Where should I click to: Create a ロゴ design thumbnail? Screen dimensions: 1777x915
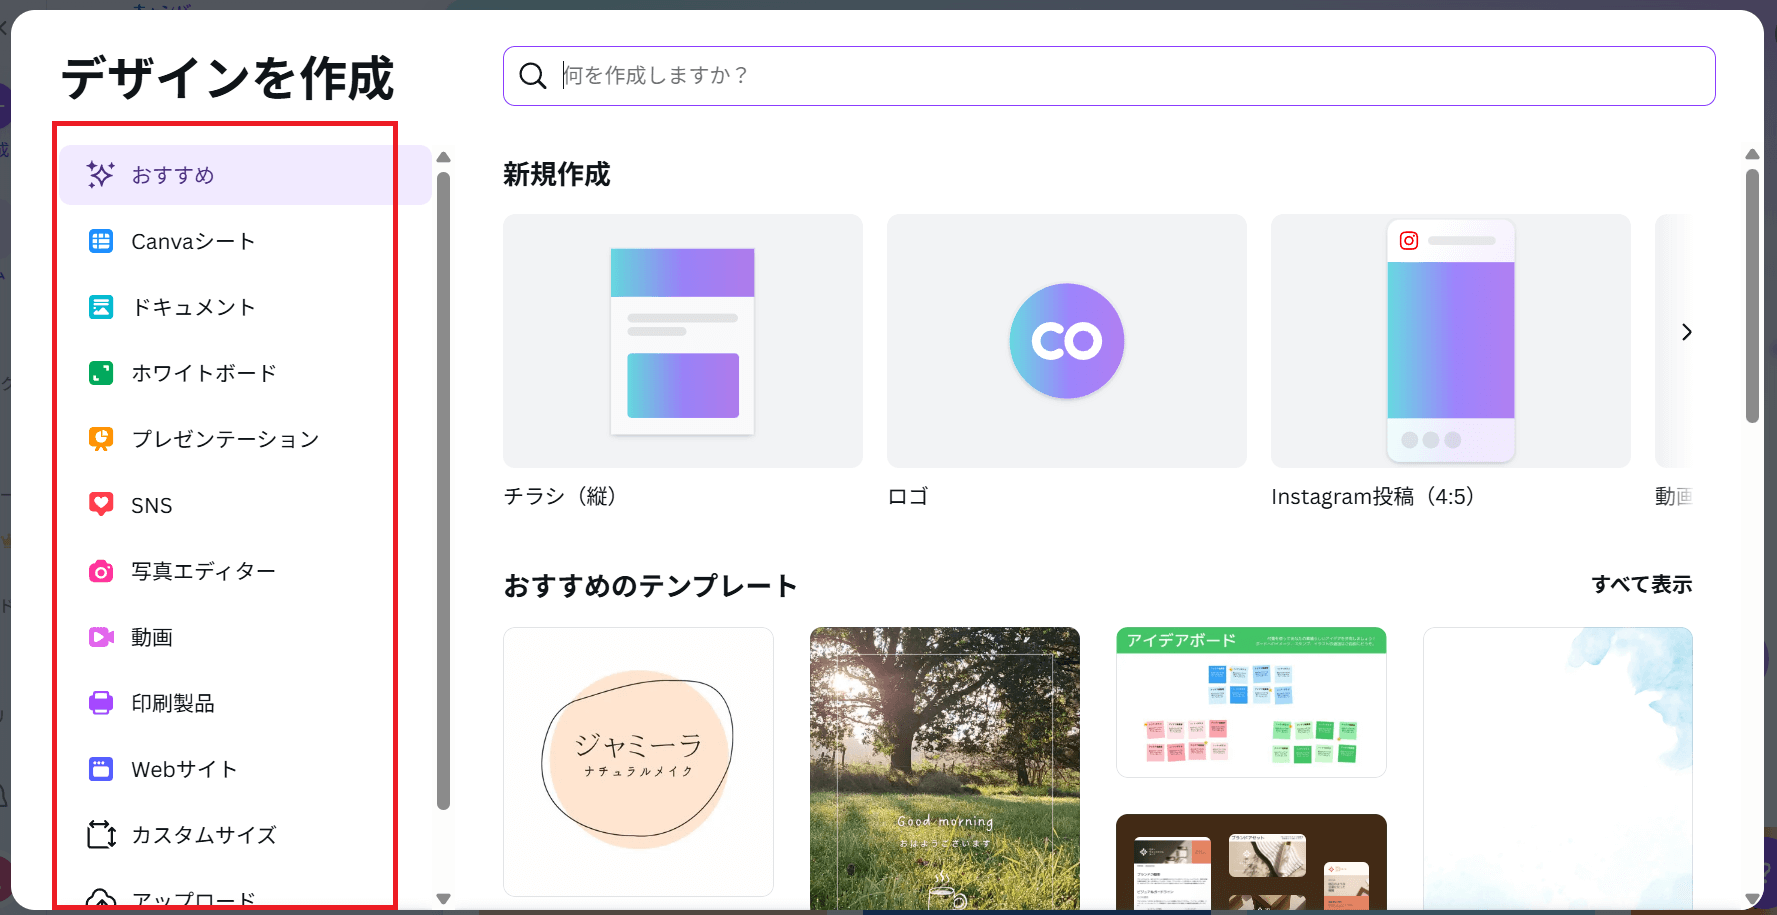pyautogui.click(x=1067, y=341)
